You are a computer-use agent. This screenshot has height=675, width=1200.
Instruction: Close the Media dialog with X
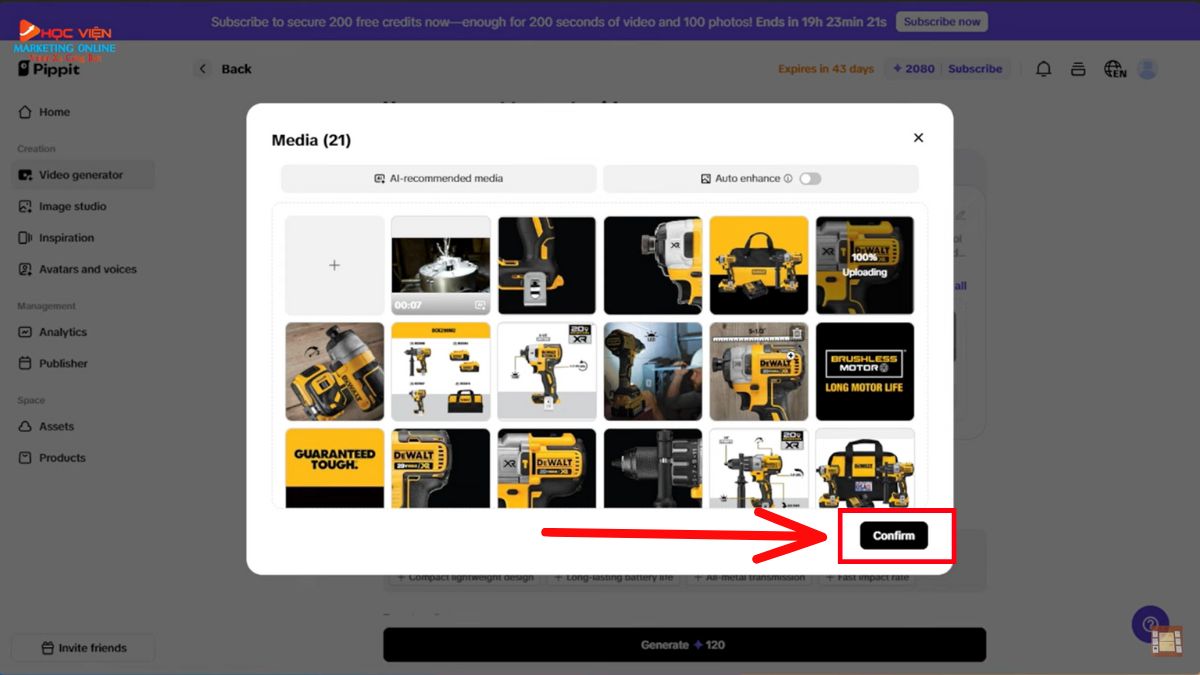coord(918,138)
